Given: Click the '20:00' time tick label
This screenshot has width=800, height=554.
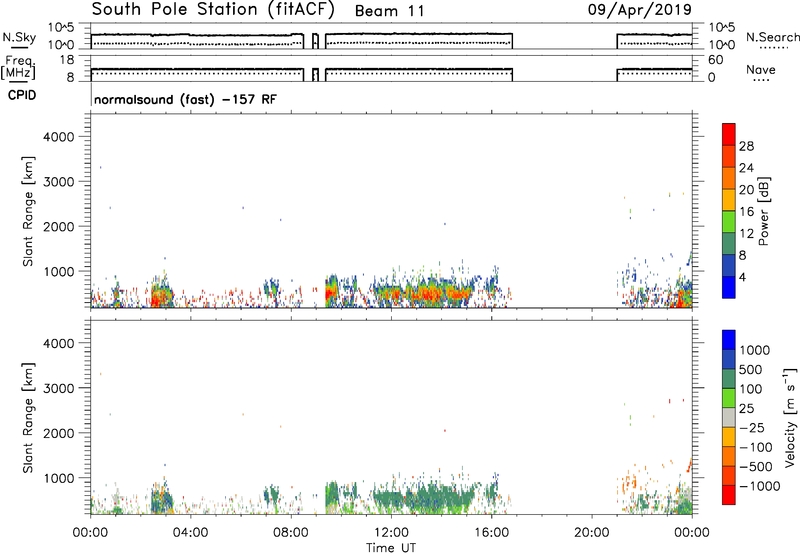Looking at the screenshot, I should coord(591,533).
